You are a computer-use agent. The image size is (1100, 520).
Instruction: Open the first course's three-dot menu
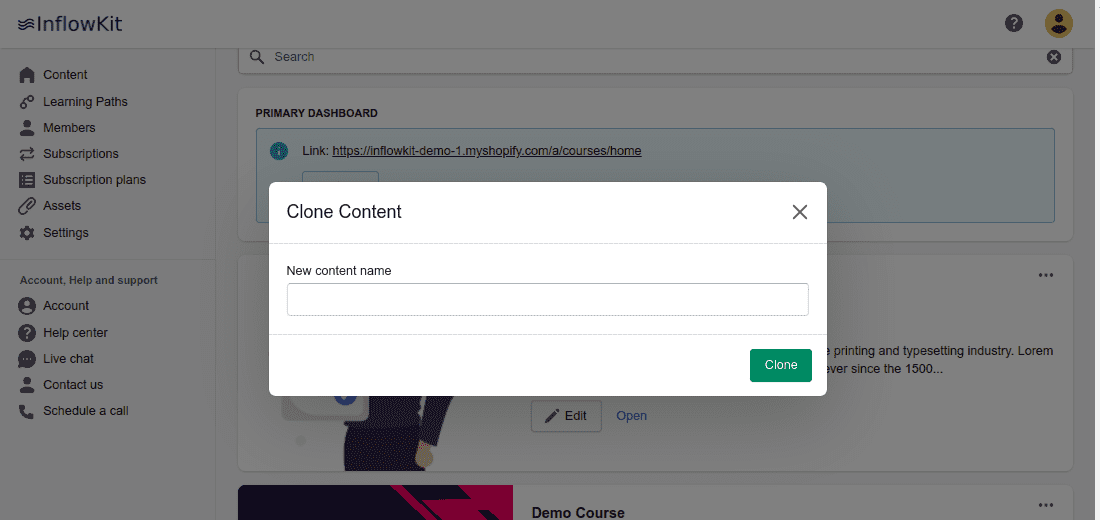(x=1046, y=275)
